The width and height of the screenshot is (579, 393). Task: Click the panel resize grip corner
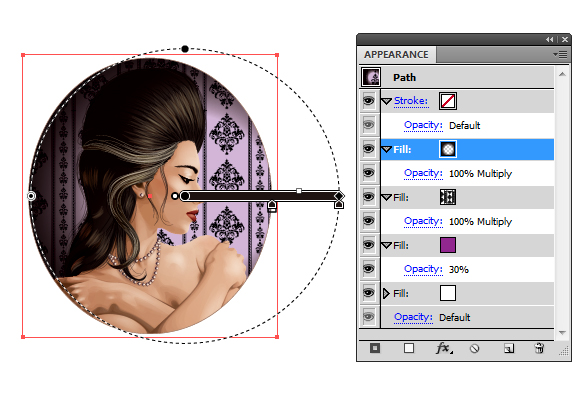coord(564,351)
